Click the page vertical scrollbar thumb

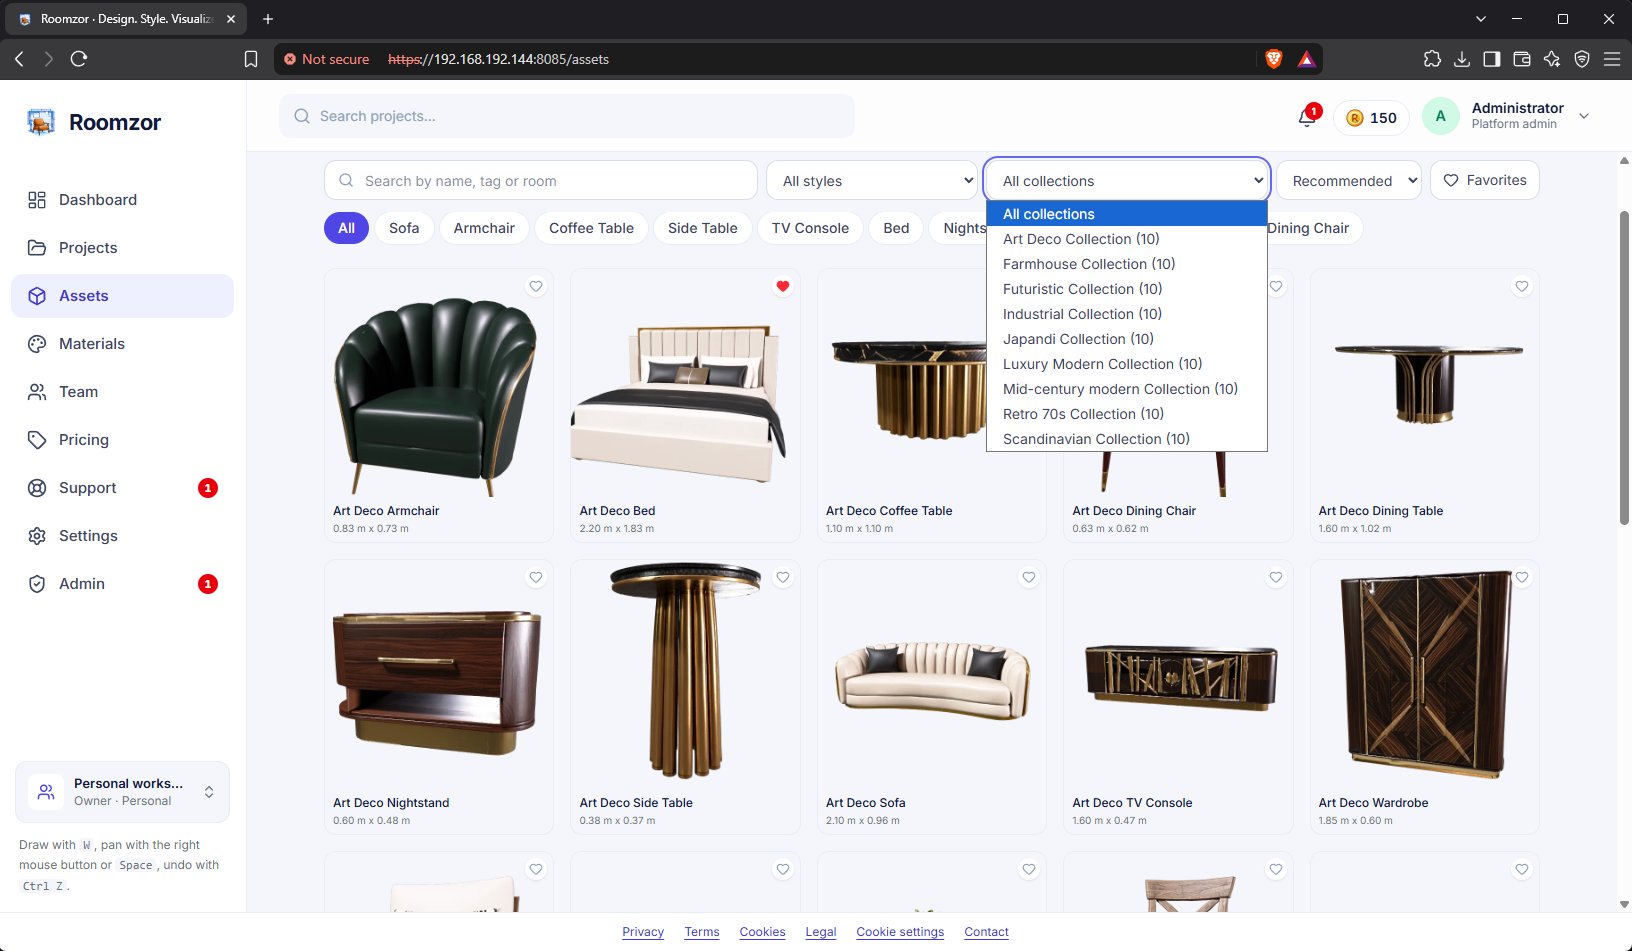[1624, 367]
